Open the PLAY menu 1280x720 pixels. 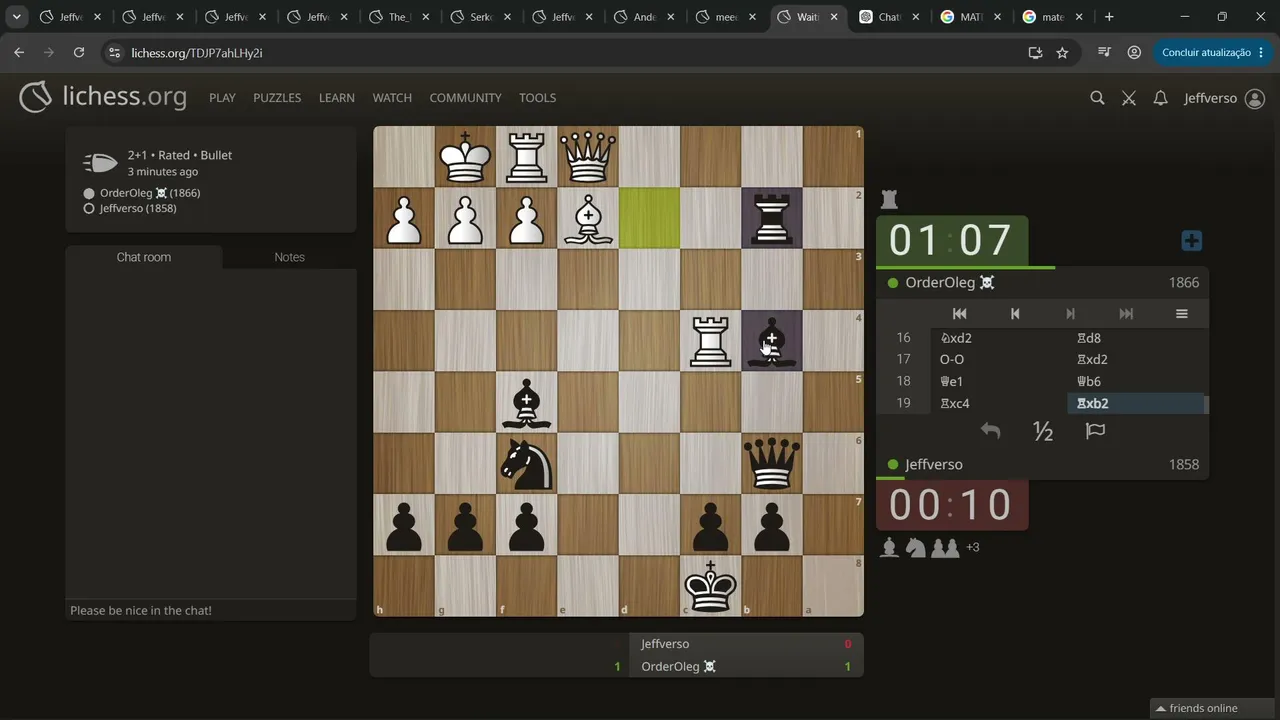click(x=222, y=98)
